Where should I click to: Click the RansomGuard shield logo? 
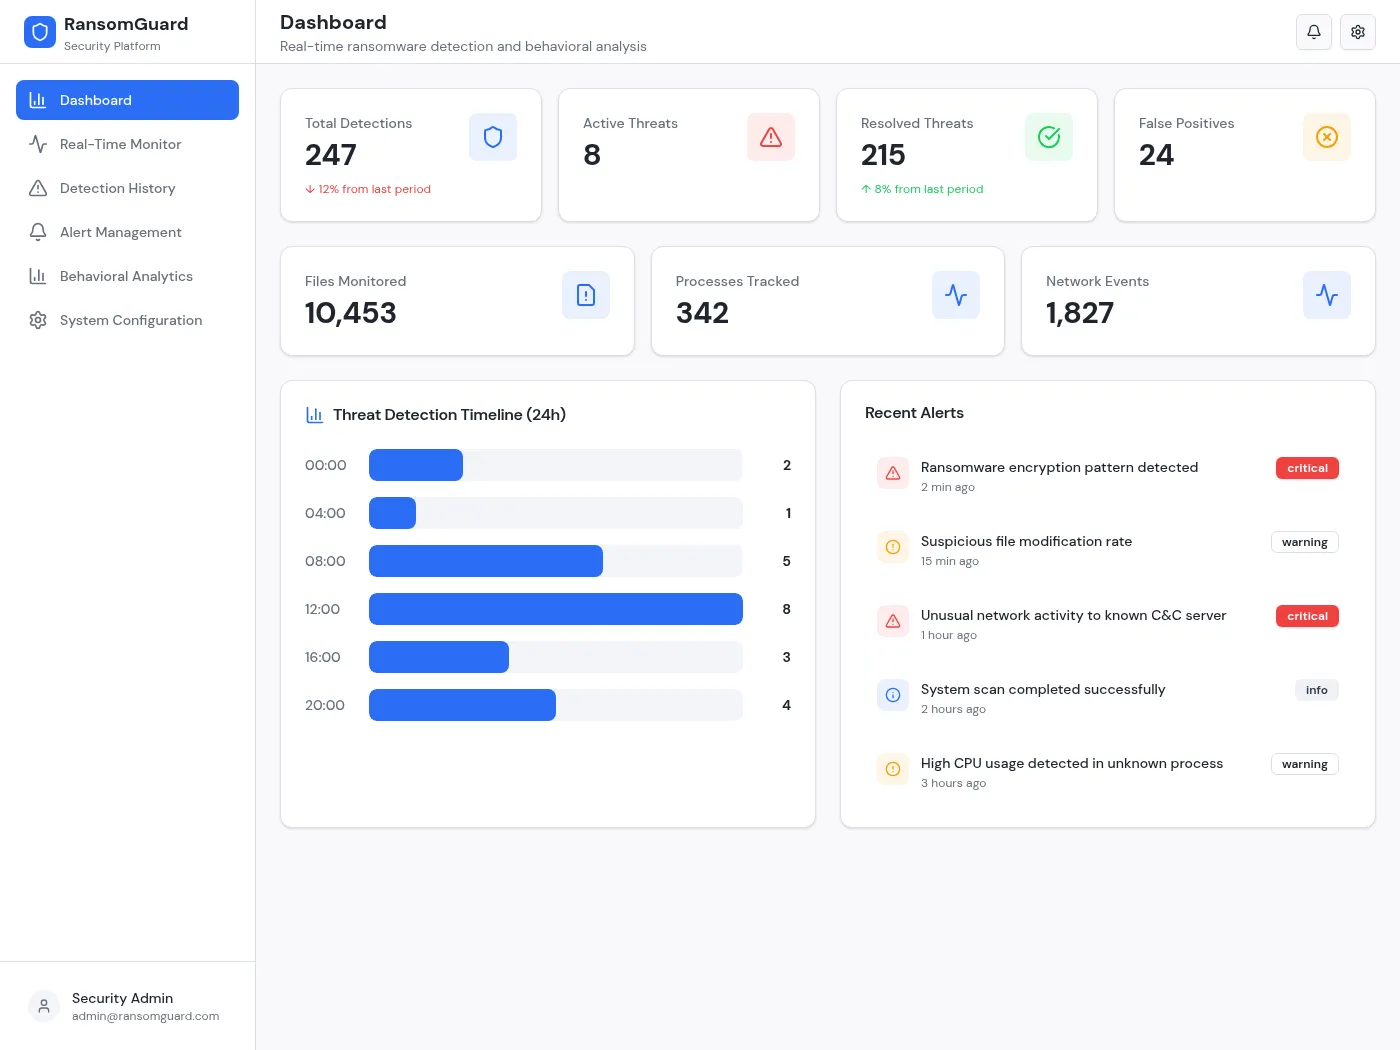pyautogui.click(x=40, y=32)
